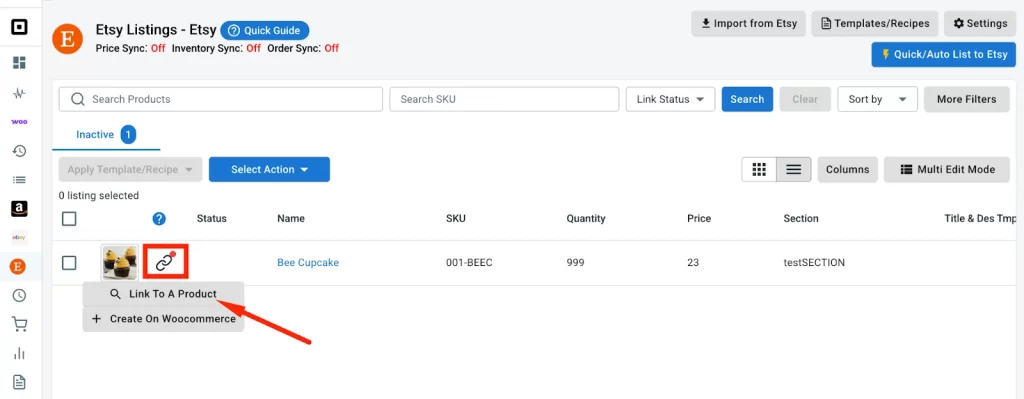Click the testSECTION cell

tap(814, 263)
